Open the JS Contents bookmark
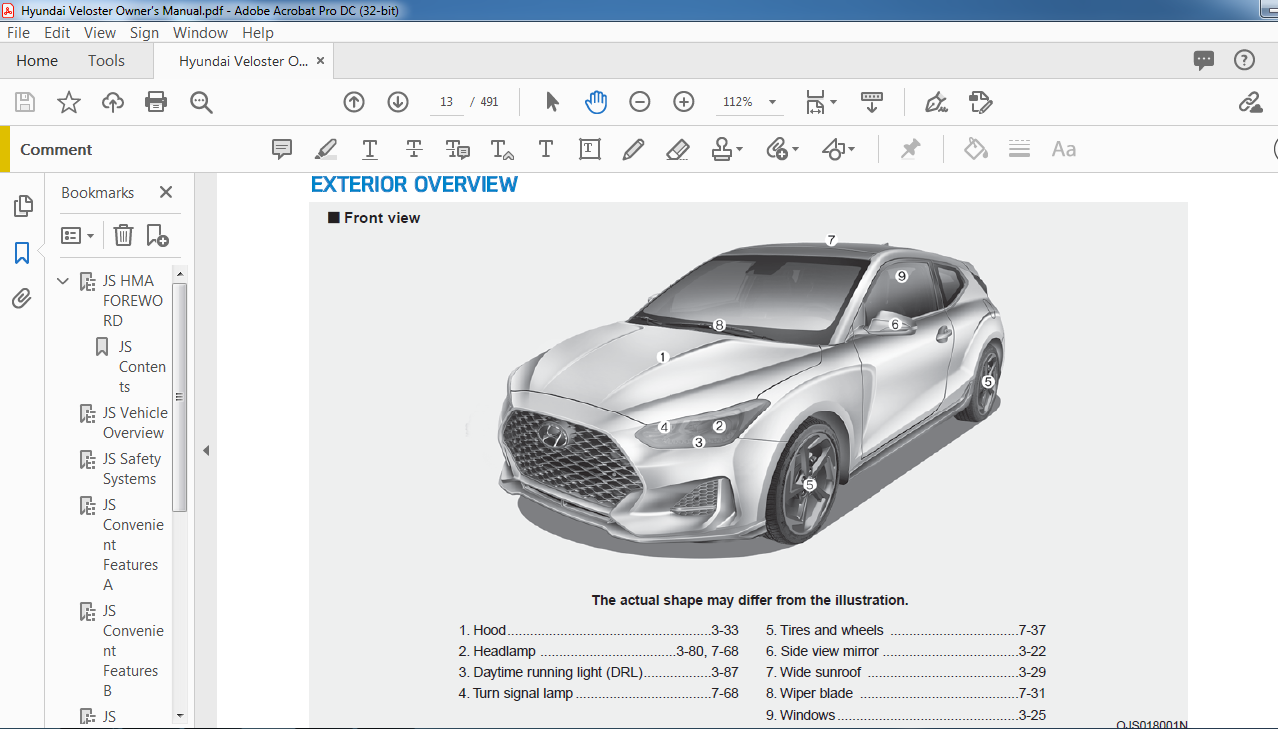This screenshot has height=729, width=1278. click(x=142, y=367)
